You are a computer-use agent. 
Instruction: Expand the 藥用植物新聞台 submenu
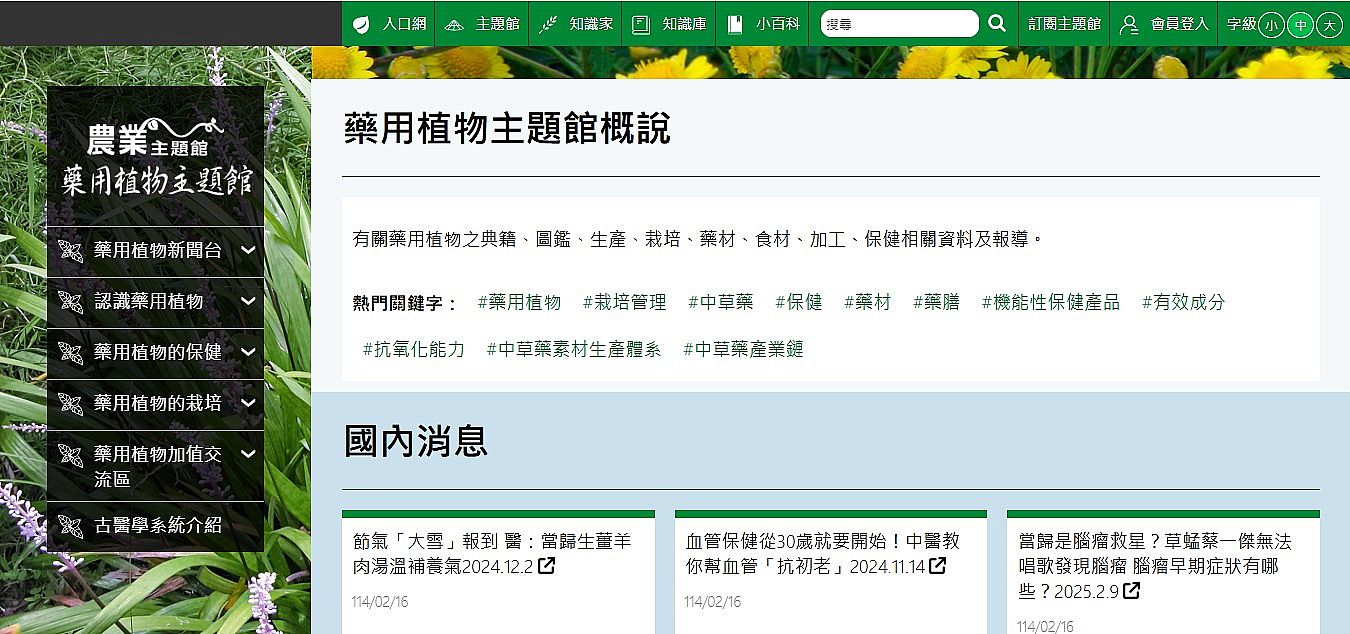coord(248,250)
